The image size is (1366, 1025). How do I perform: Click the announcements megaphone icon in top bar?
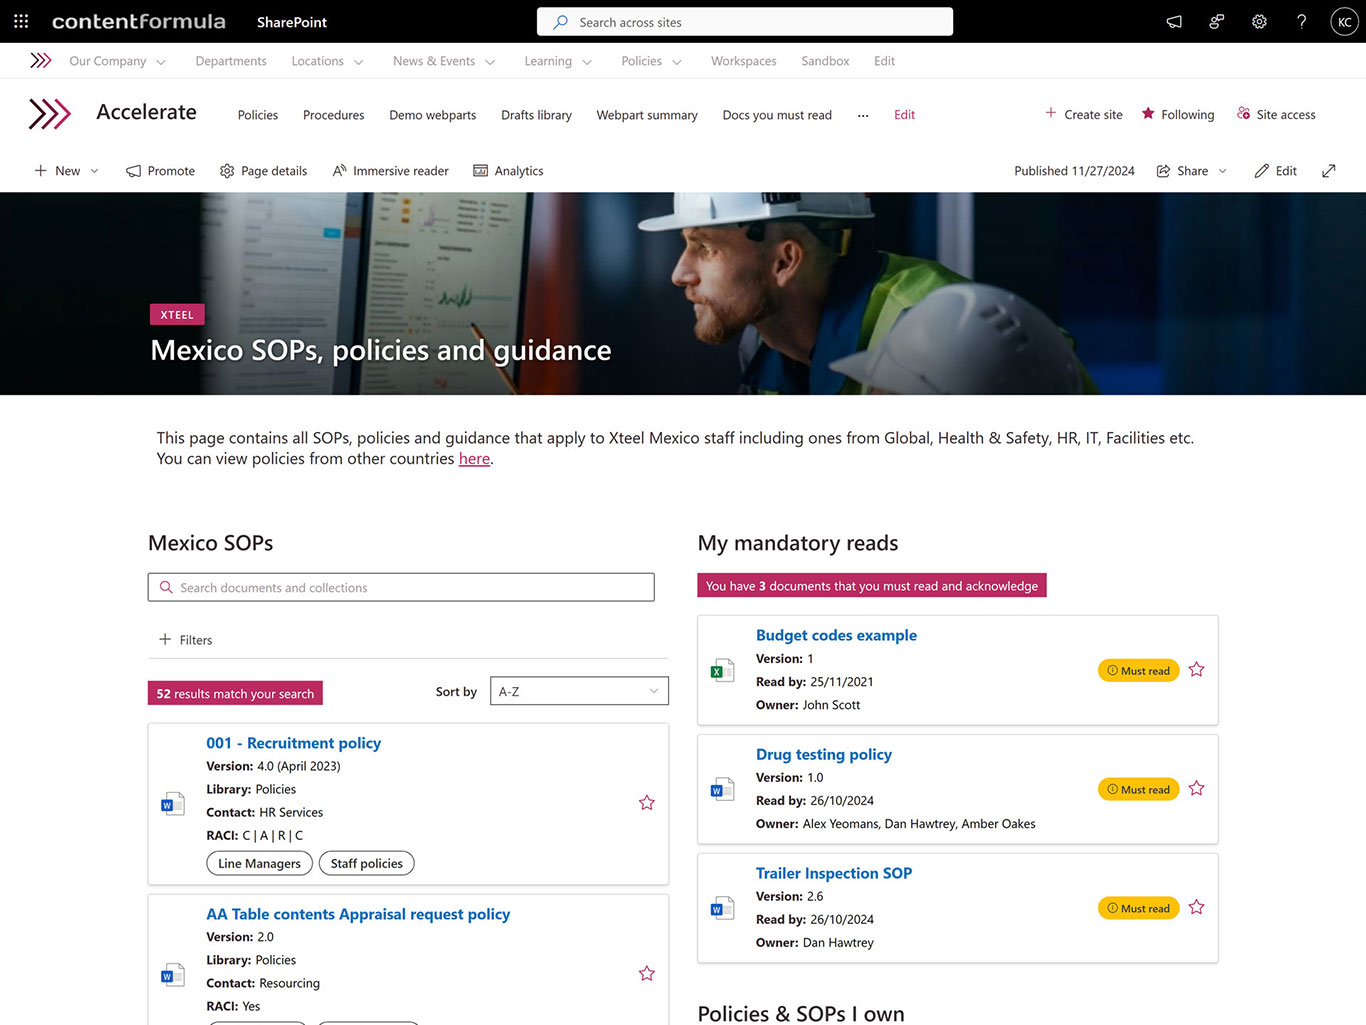point(1173,21)
